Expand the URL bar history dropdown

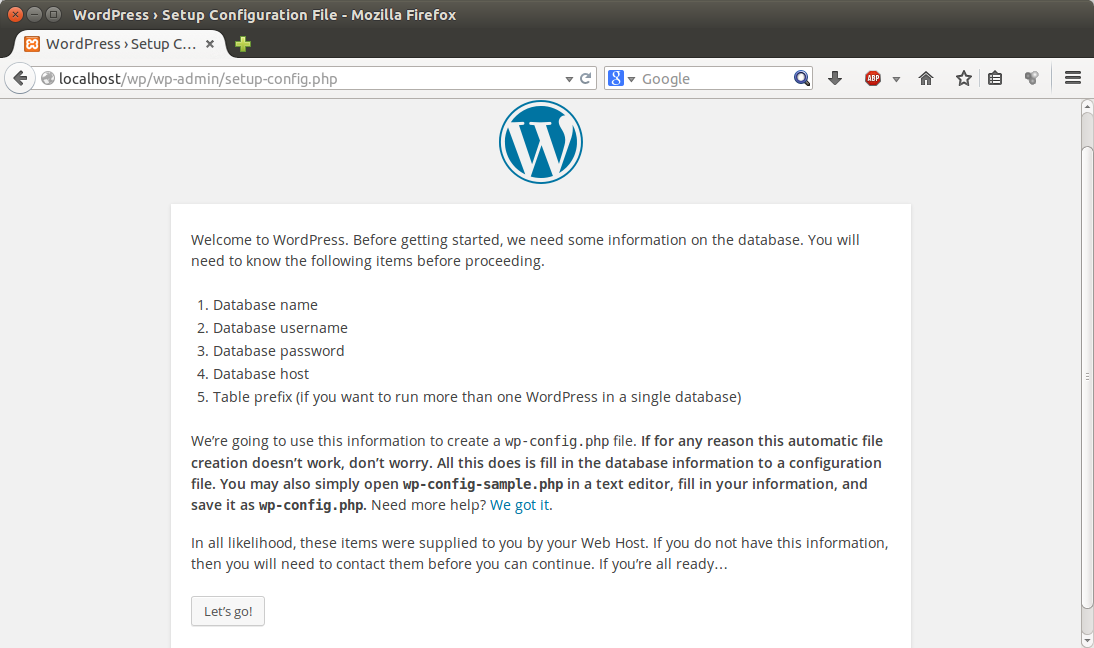coord(569,78)
